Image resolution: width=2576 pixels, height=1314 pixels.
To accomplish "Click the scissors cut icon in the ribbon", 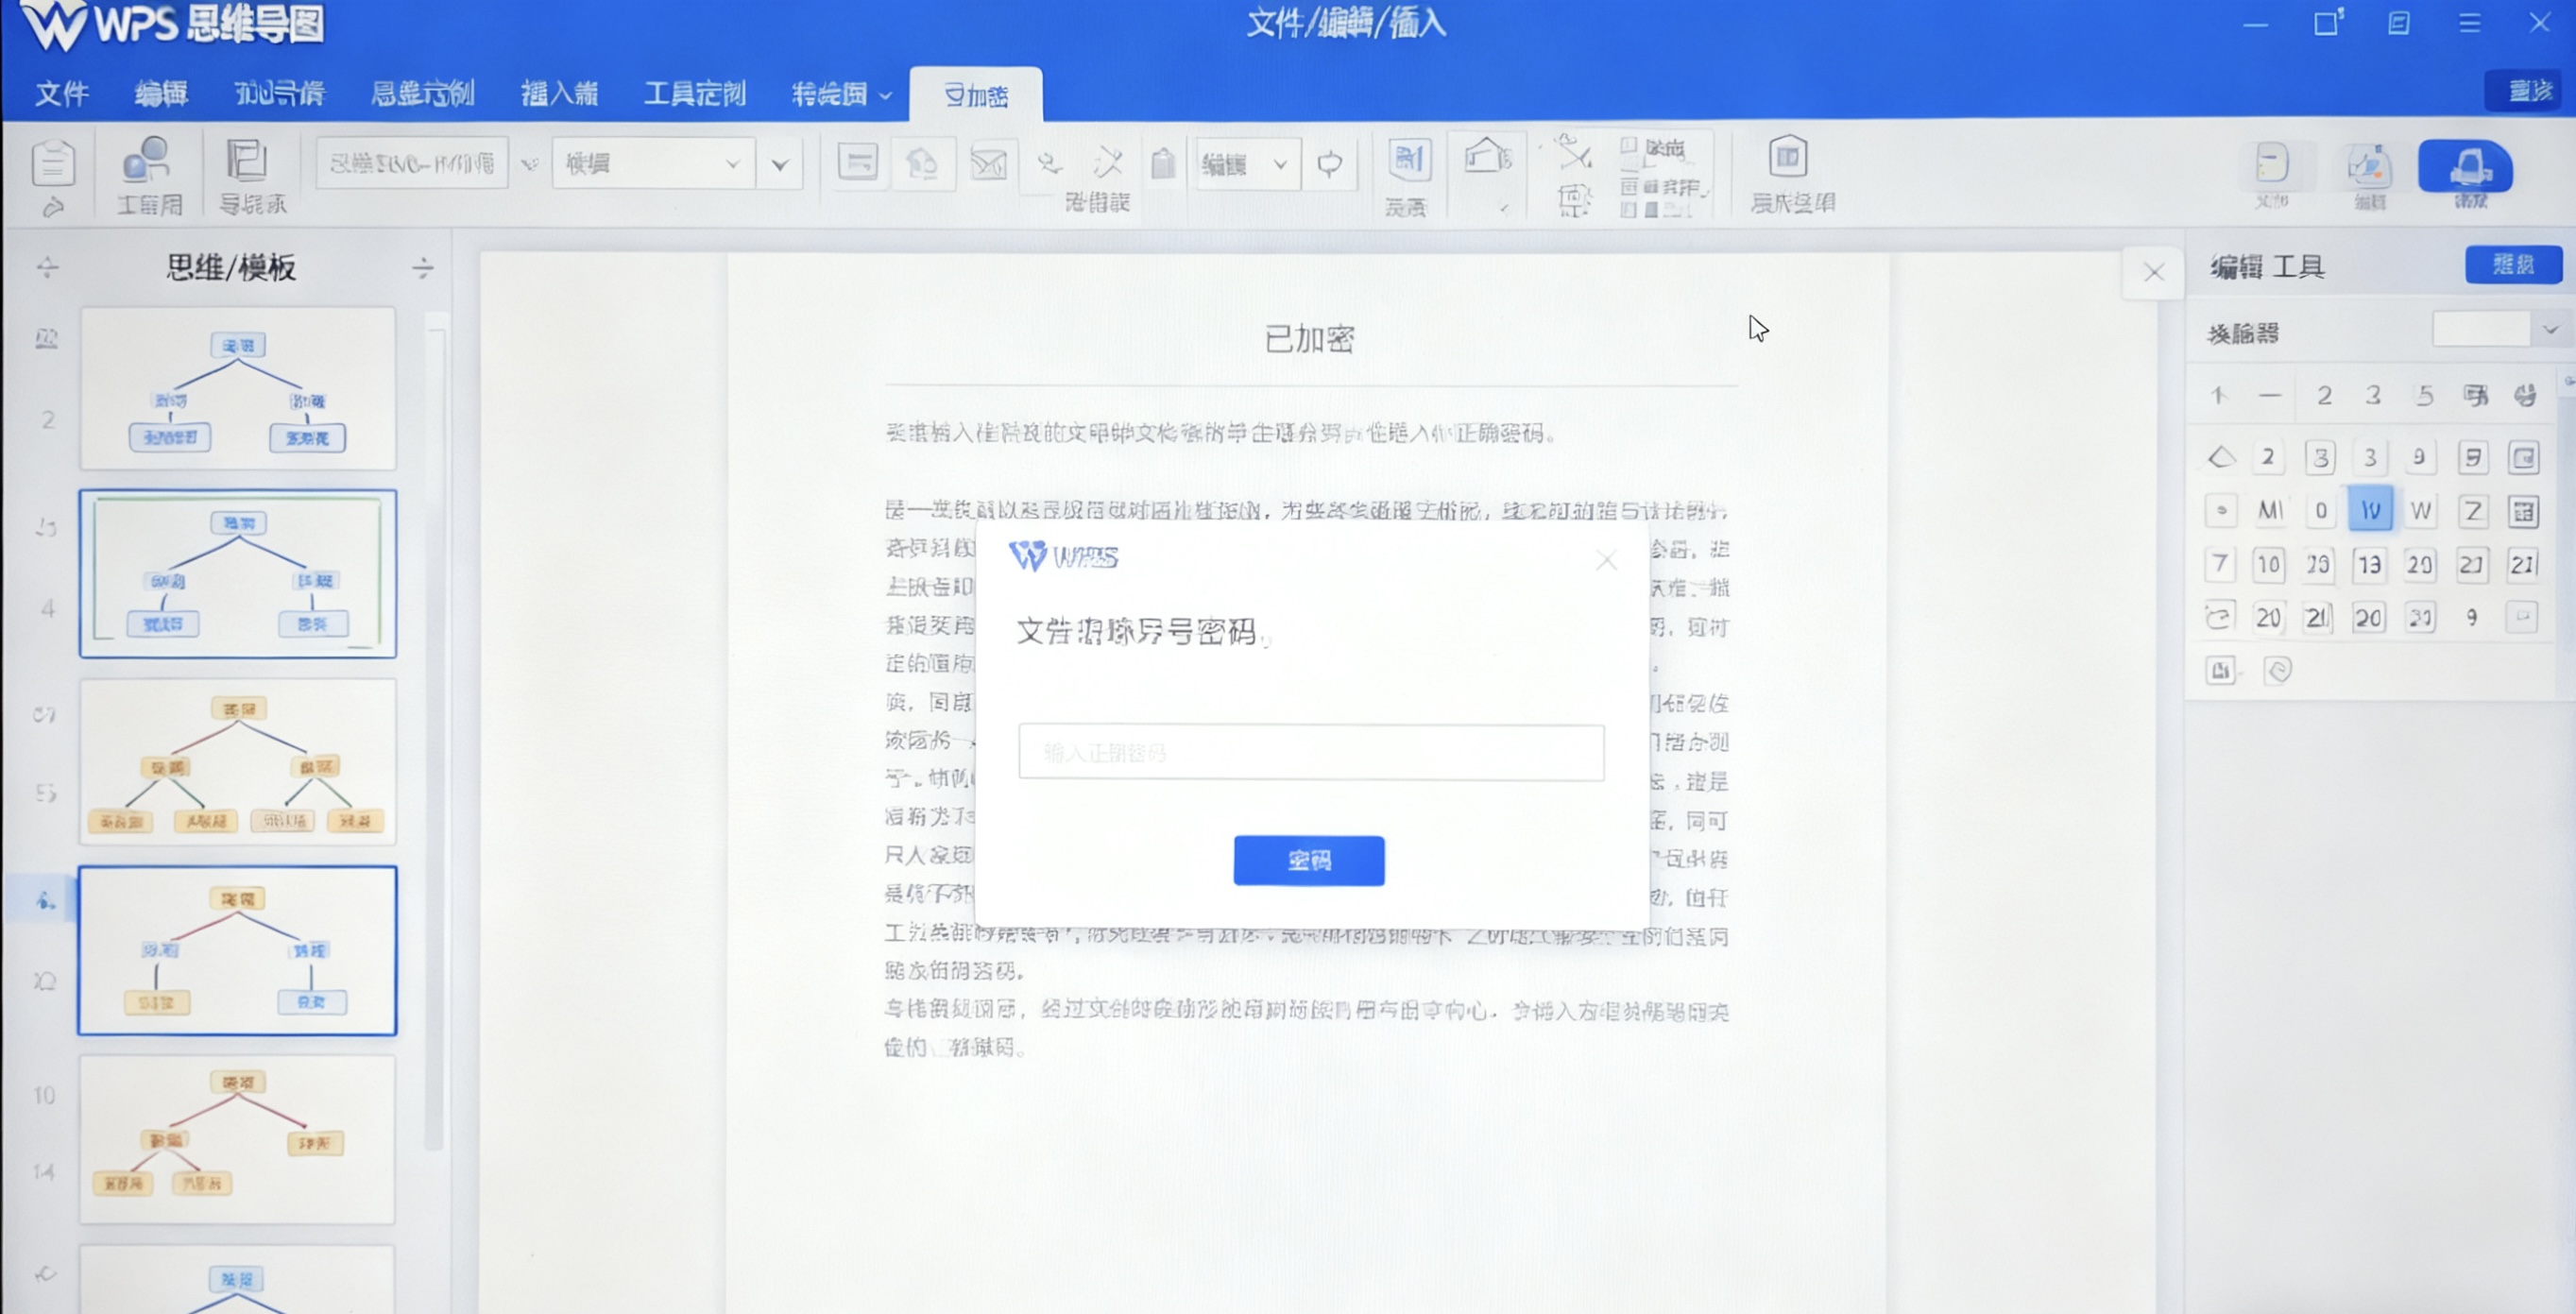I will (x=1573, y=155).
